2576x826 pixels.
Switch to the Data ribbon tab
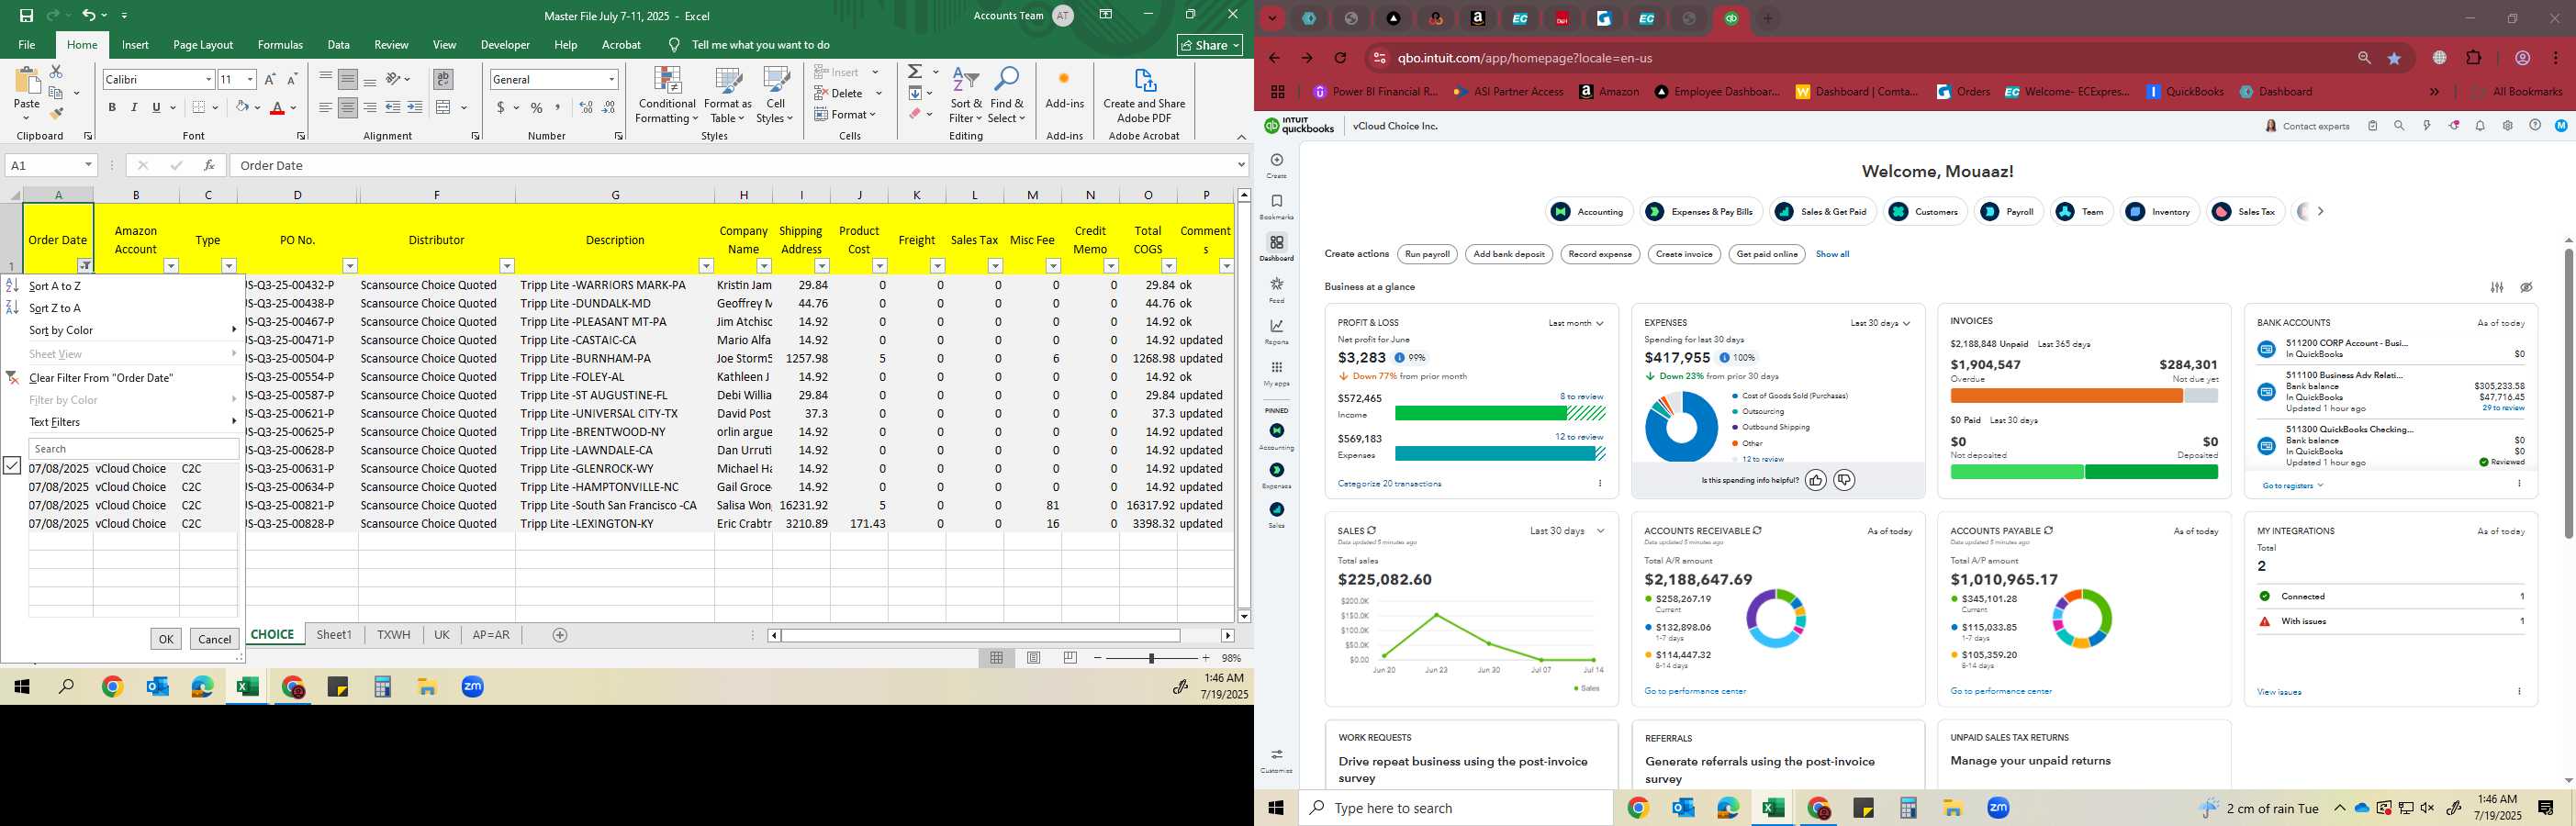[339, 45]
